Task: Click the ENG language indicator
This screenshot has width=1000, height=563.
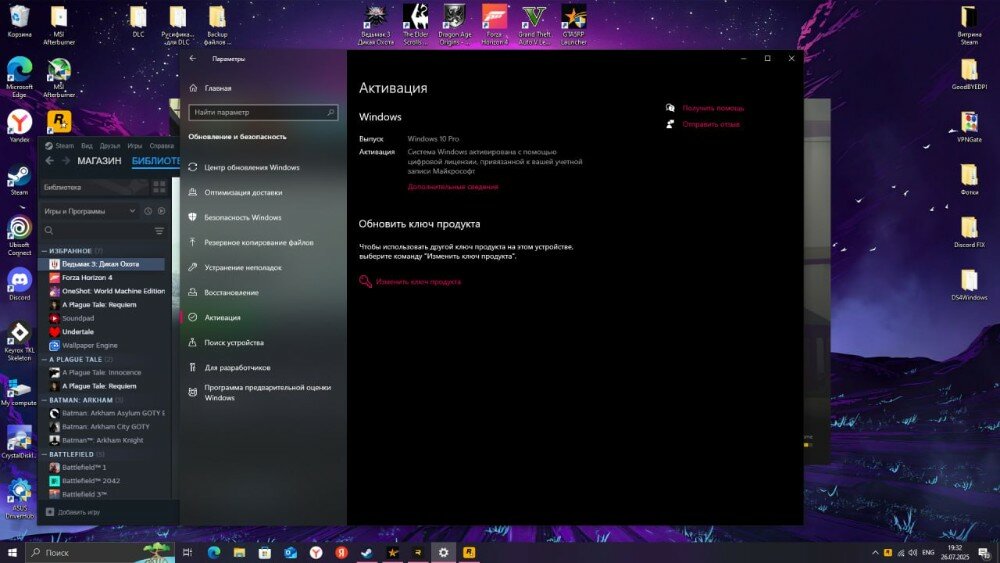Action: pos(928,552)
